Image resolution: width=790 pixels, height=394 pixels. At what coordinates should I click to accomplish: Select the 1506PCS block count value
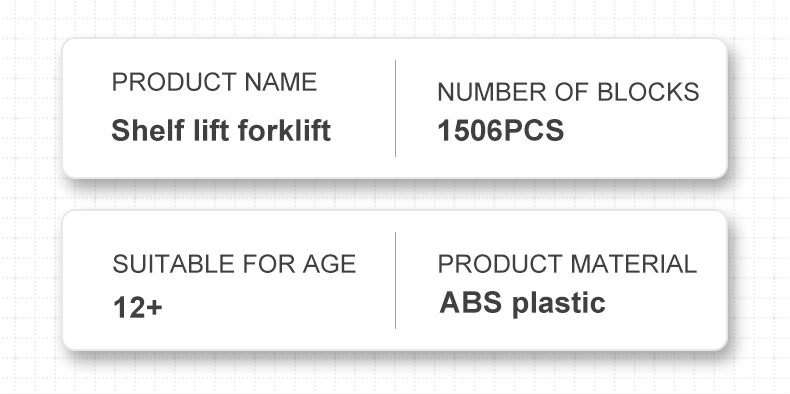click(501, 130)
